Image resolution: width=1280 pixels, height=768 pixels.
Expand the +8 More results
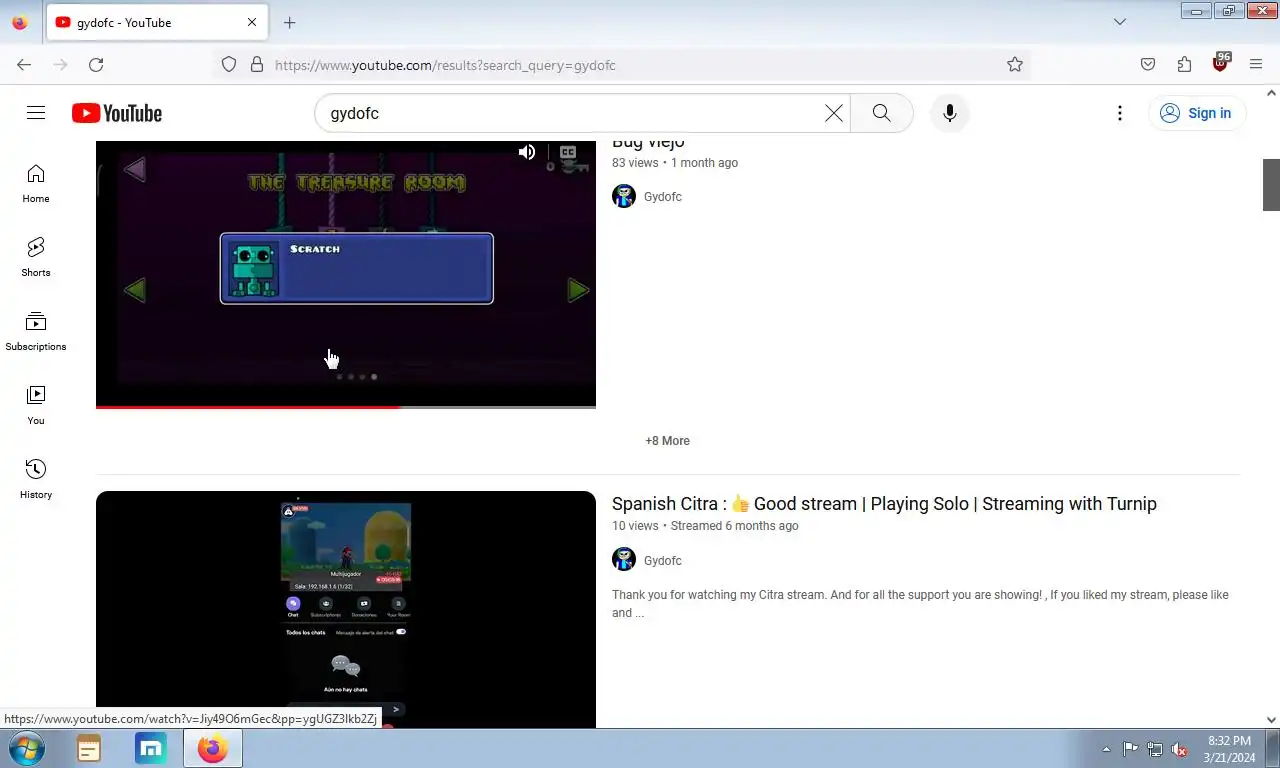pyautogui.click(x=667, y=441)
